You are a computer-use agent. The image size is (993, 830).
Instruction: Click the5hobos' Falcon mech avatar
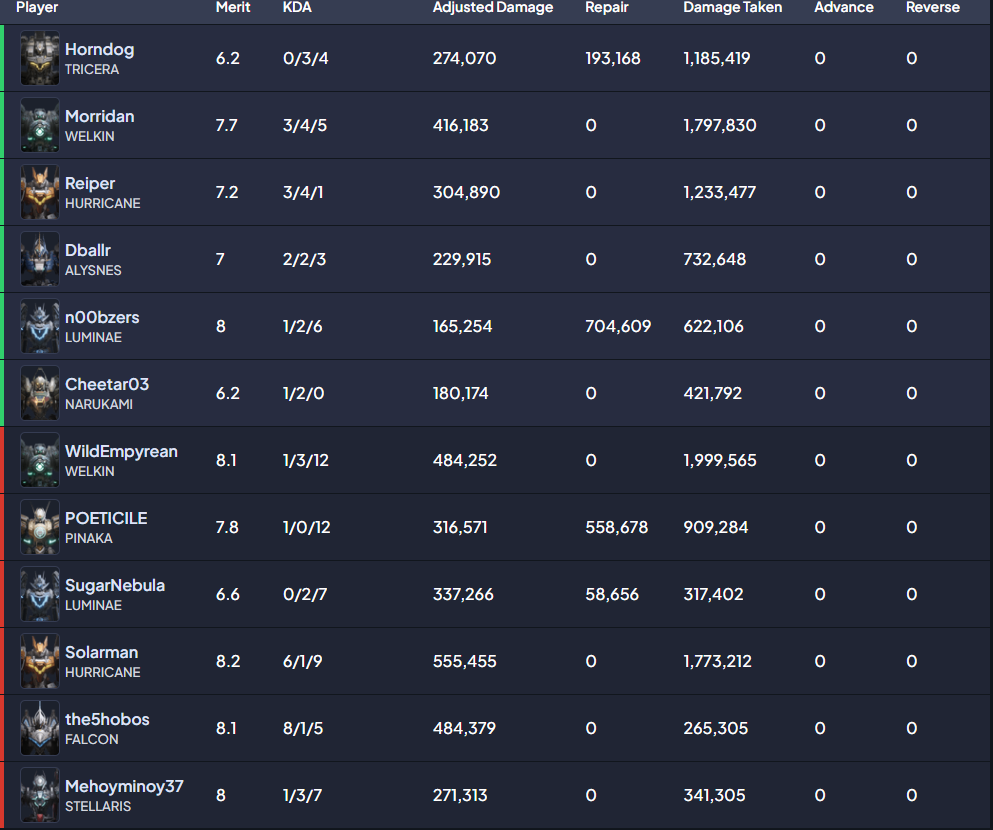click(40, 729)
